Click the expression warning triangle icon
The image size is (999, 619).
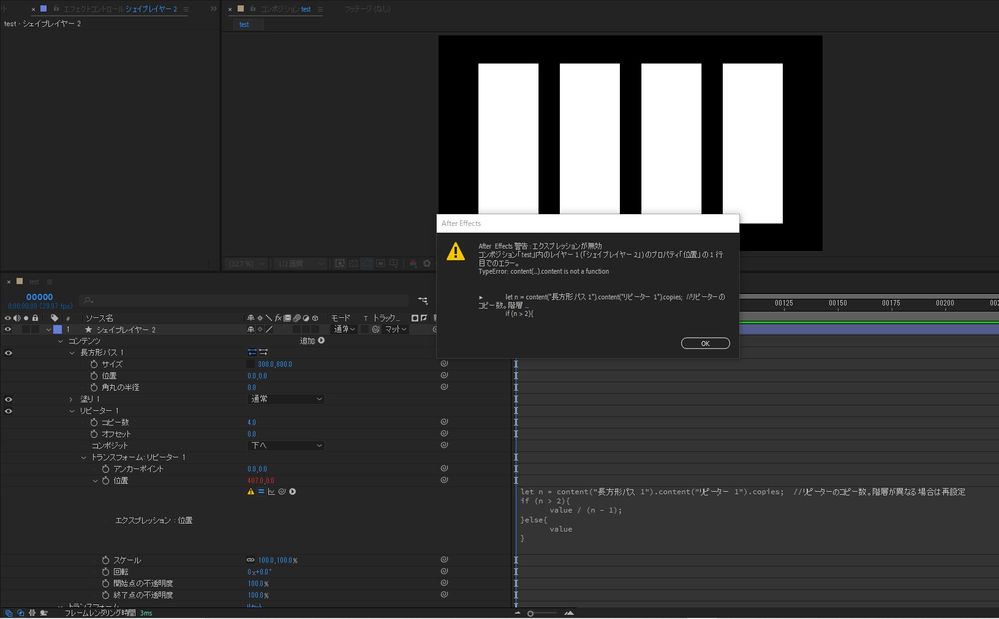(250, 492)
